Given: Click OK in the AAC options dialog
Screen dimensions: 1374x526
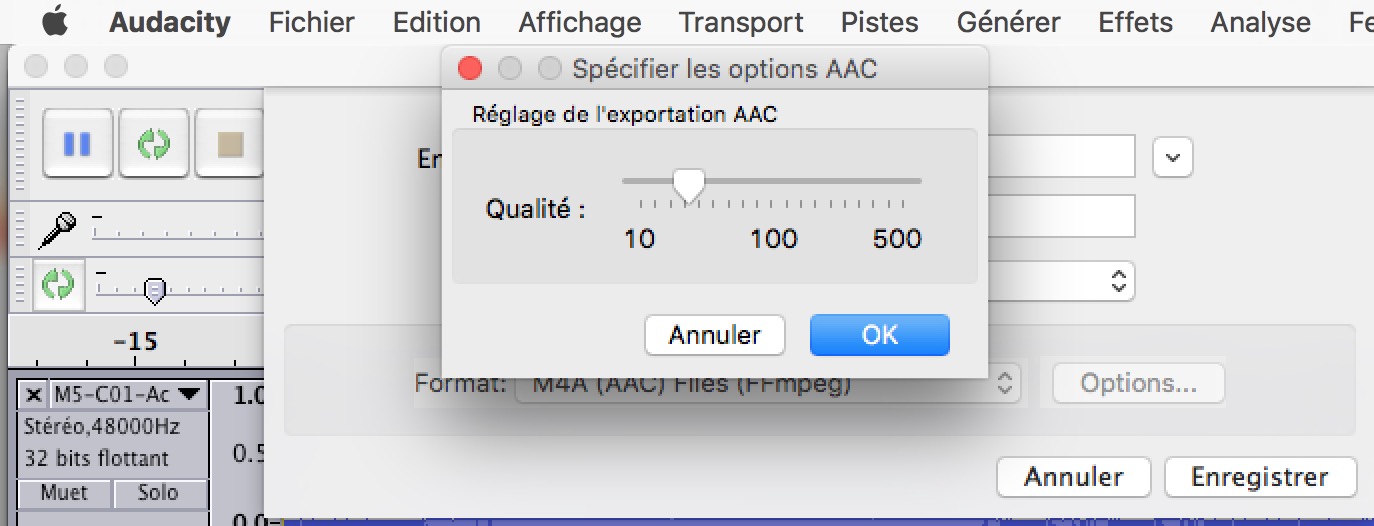Looking at the screenshot, I should 879,335.
